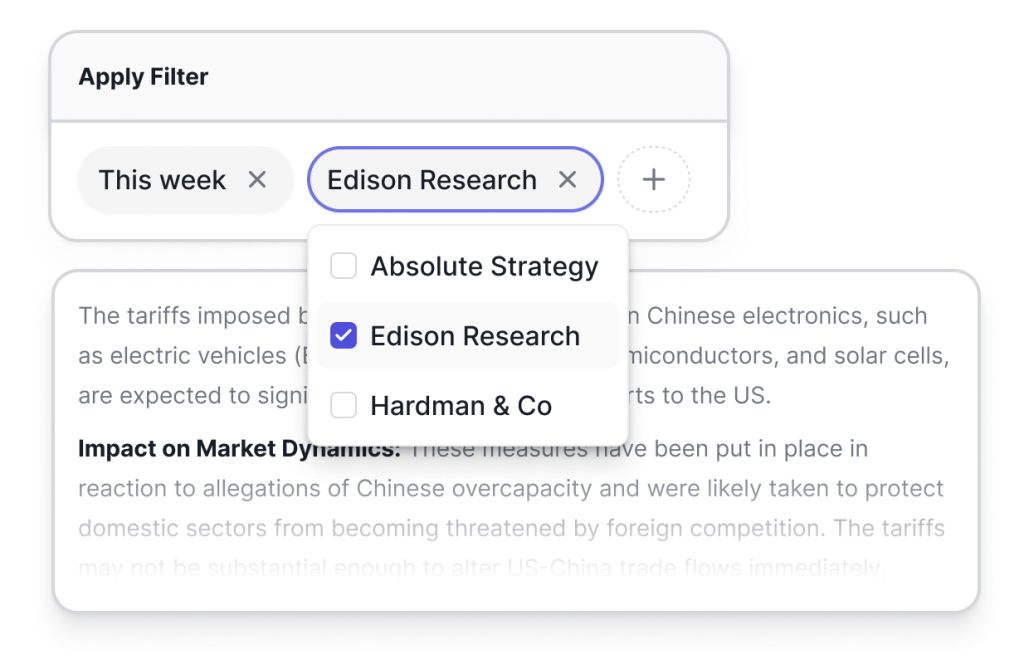Enable the Hardman & Co checkbox
The width and height of the screenshot is (1024, 669).
344,406
